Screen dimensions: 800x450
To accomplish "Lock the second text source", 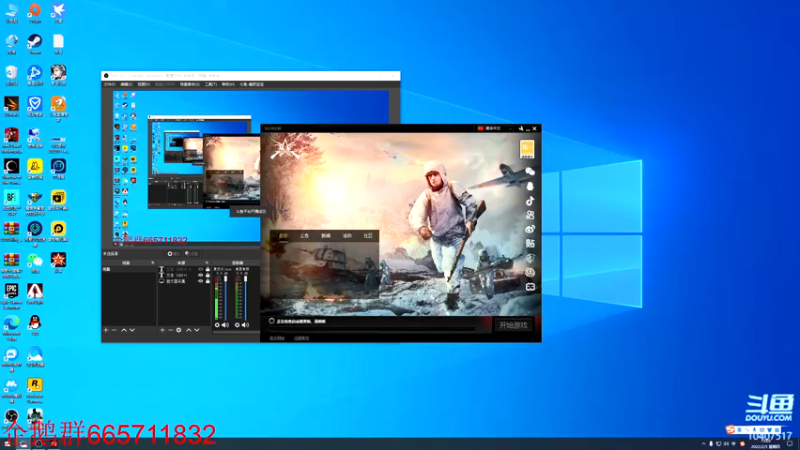I will [x=207, y=275].
